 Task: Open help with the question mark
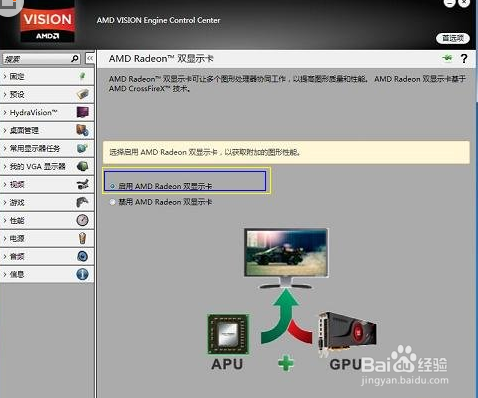click(x=464, y=59)
